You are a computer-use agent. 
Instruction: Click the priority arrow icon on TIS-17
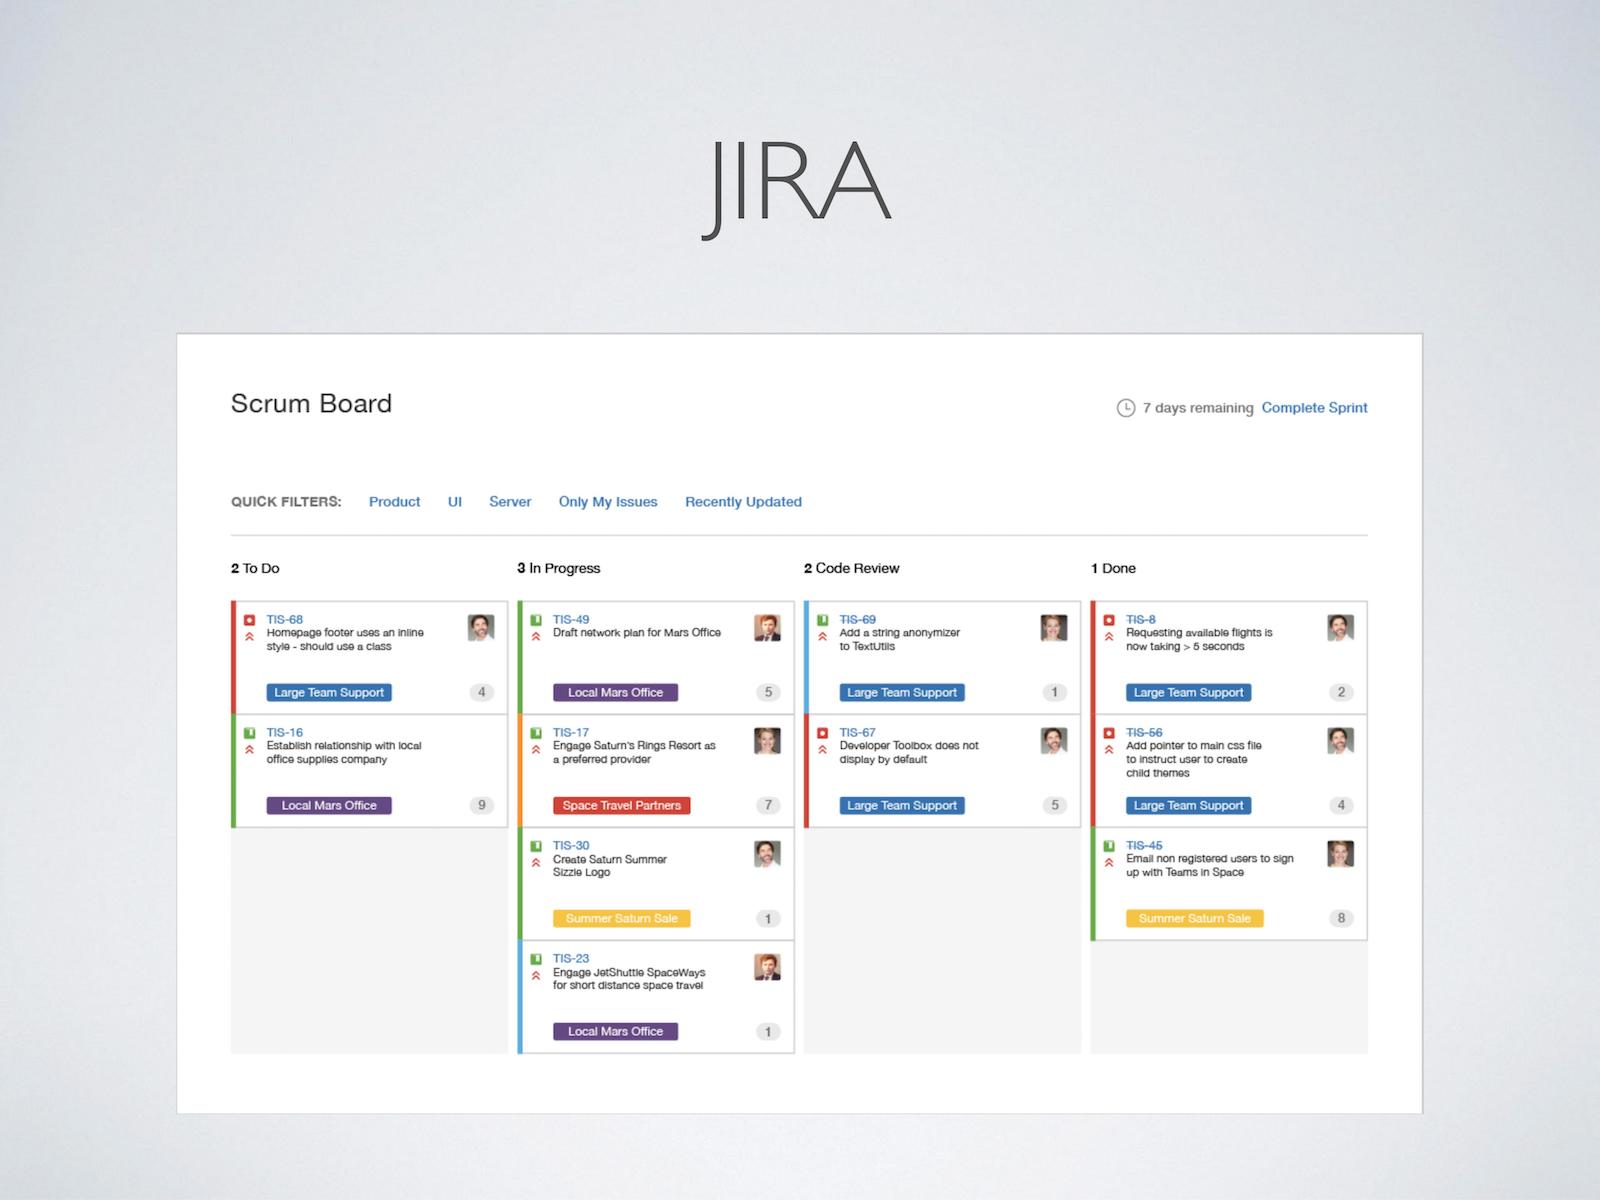click(536, 749)
